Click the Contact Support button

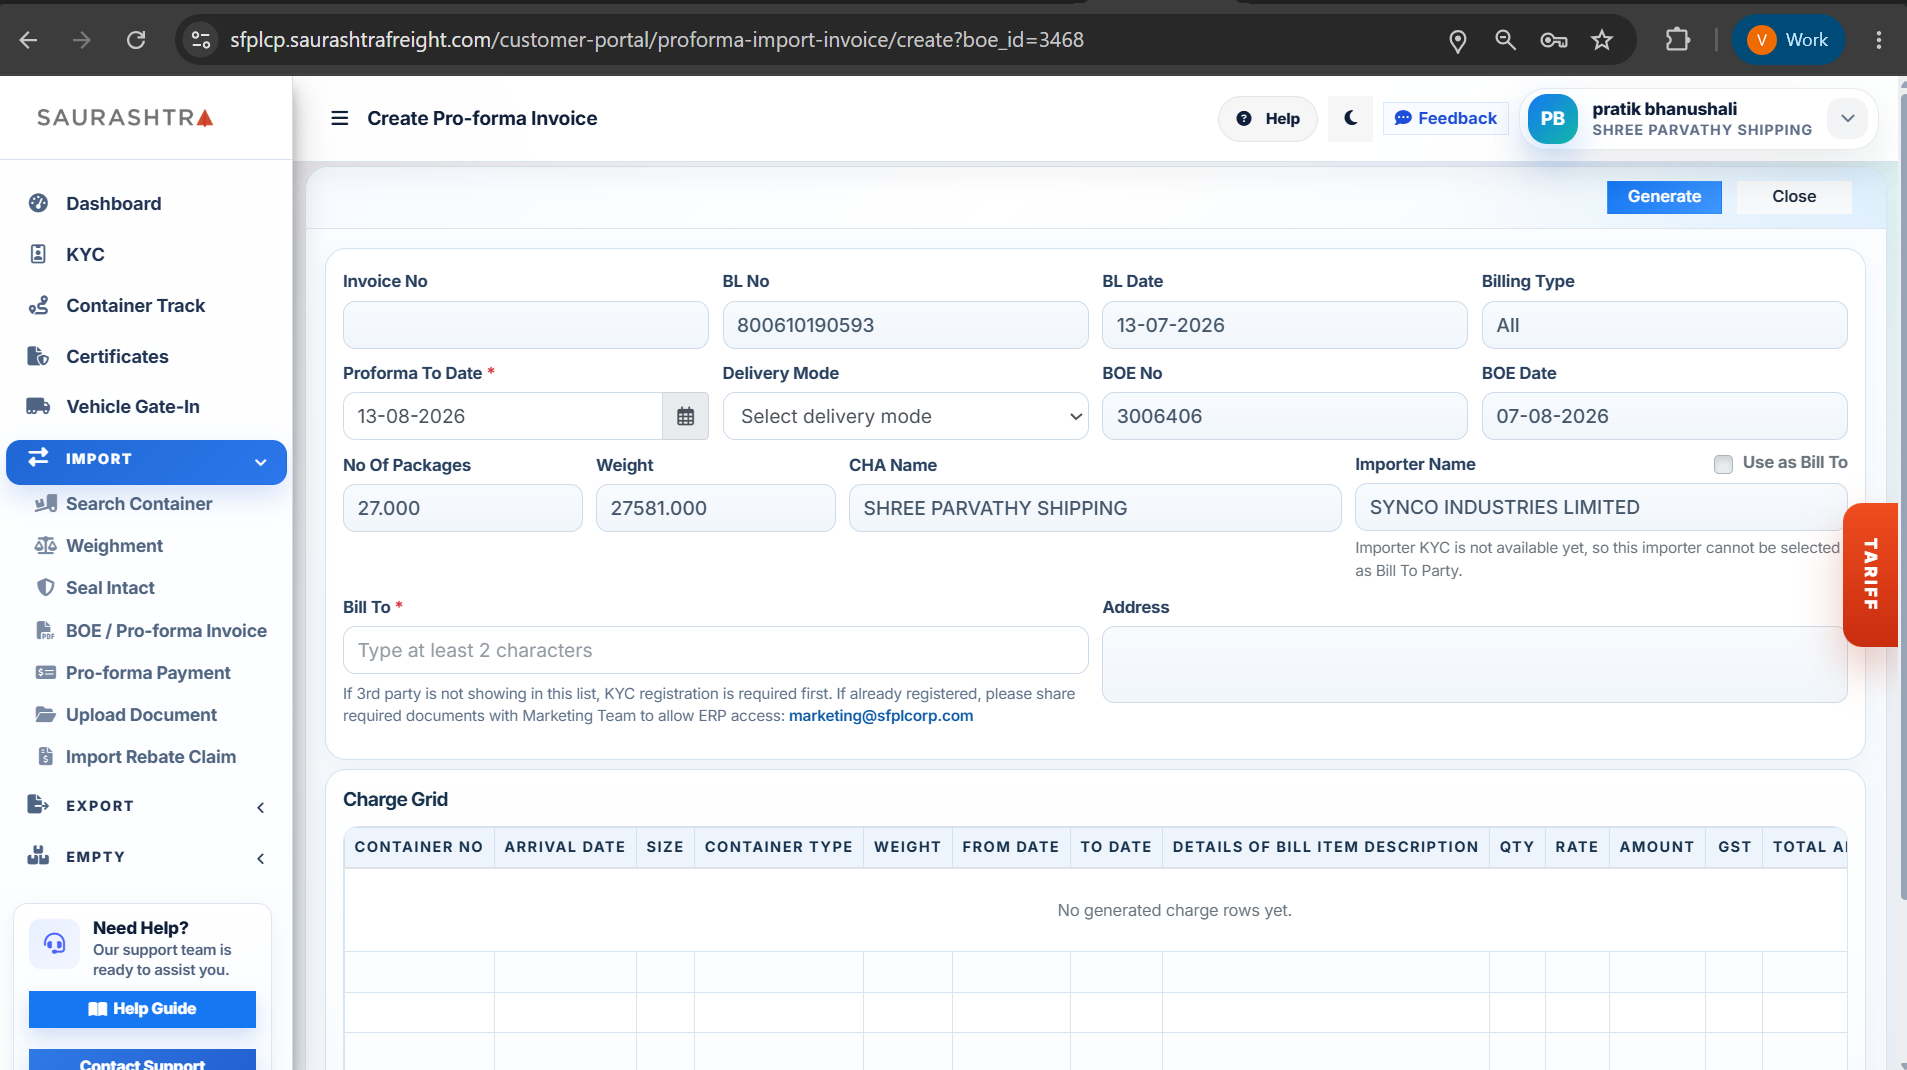click(142, 1060)
